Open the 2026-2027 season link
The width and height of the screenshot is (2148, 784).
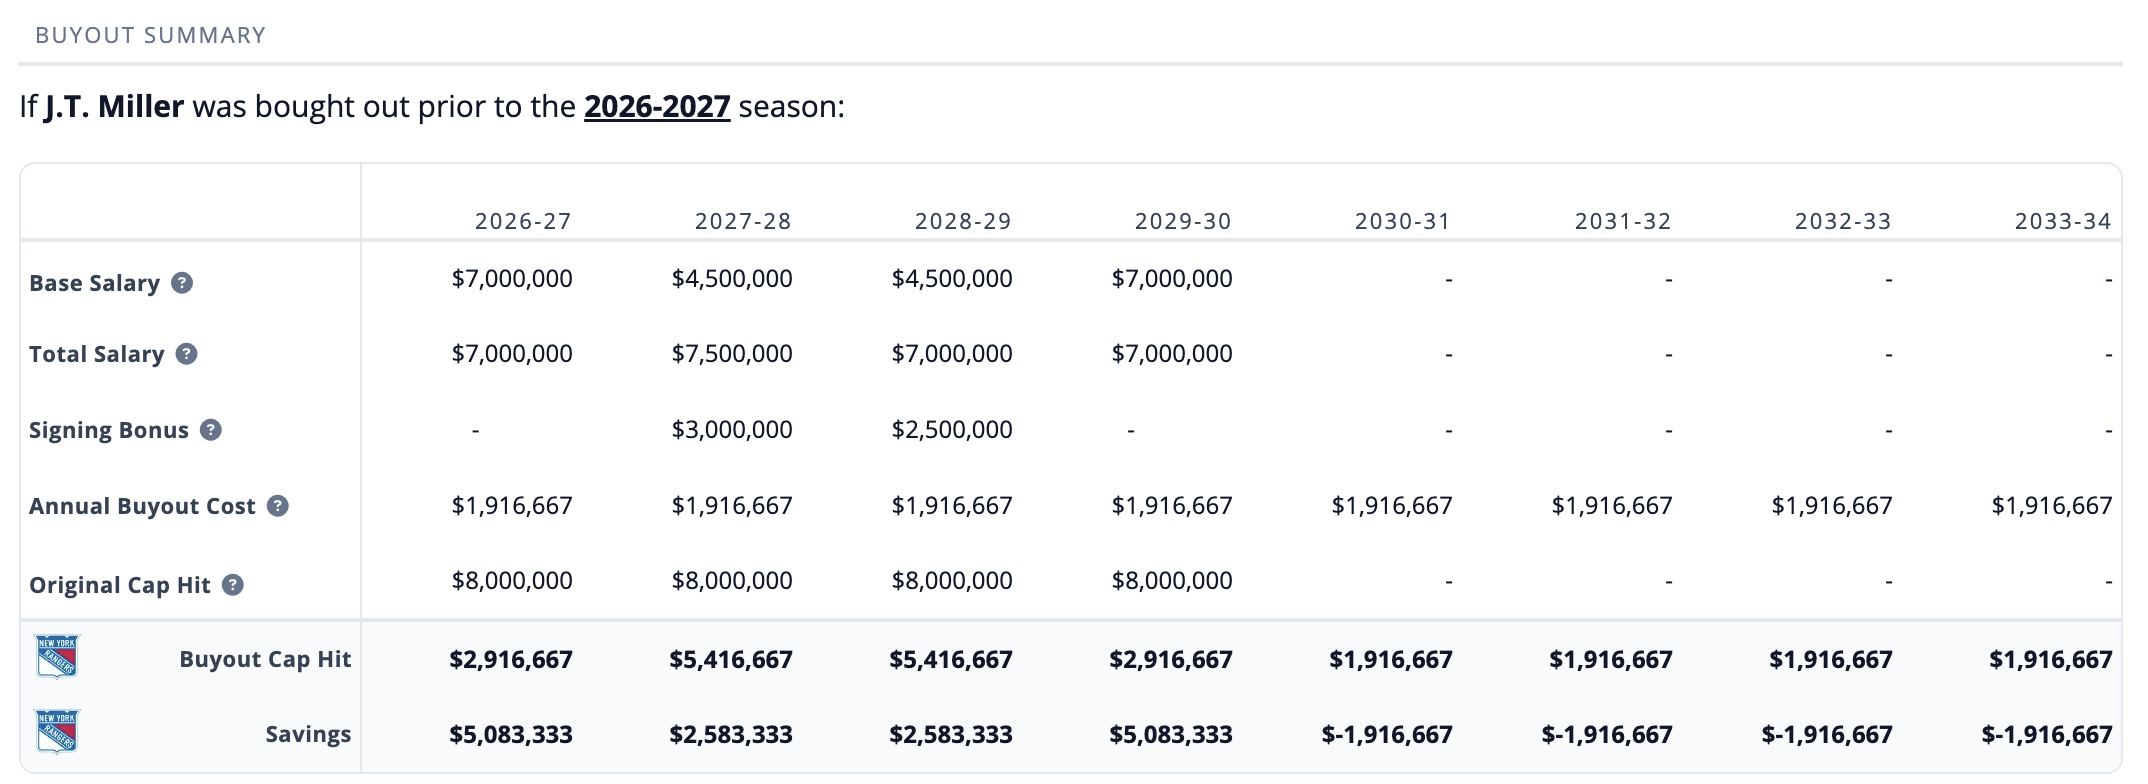coord(657,106)
